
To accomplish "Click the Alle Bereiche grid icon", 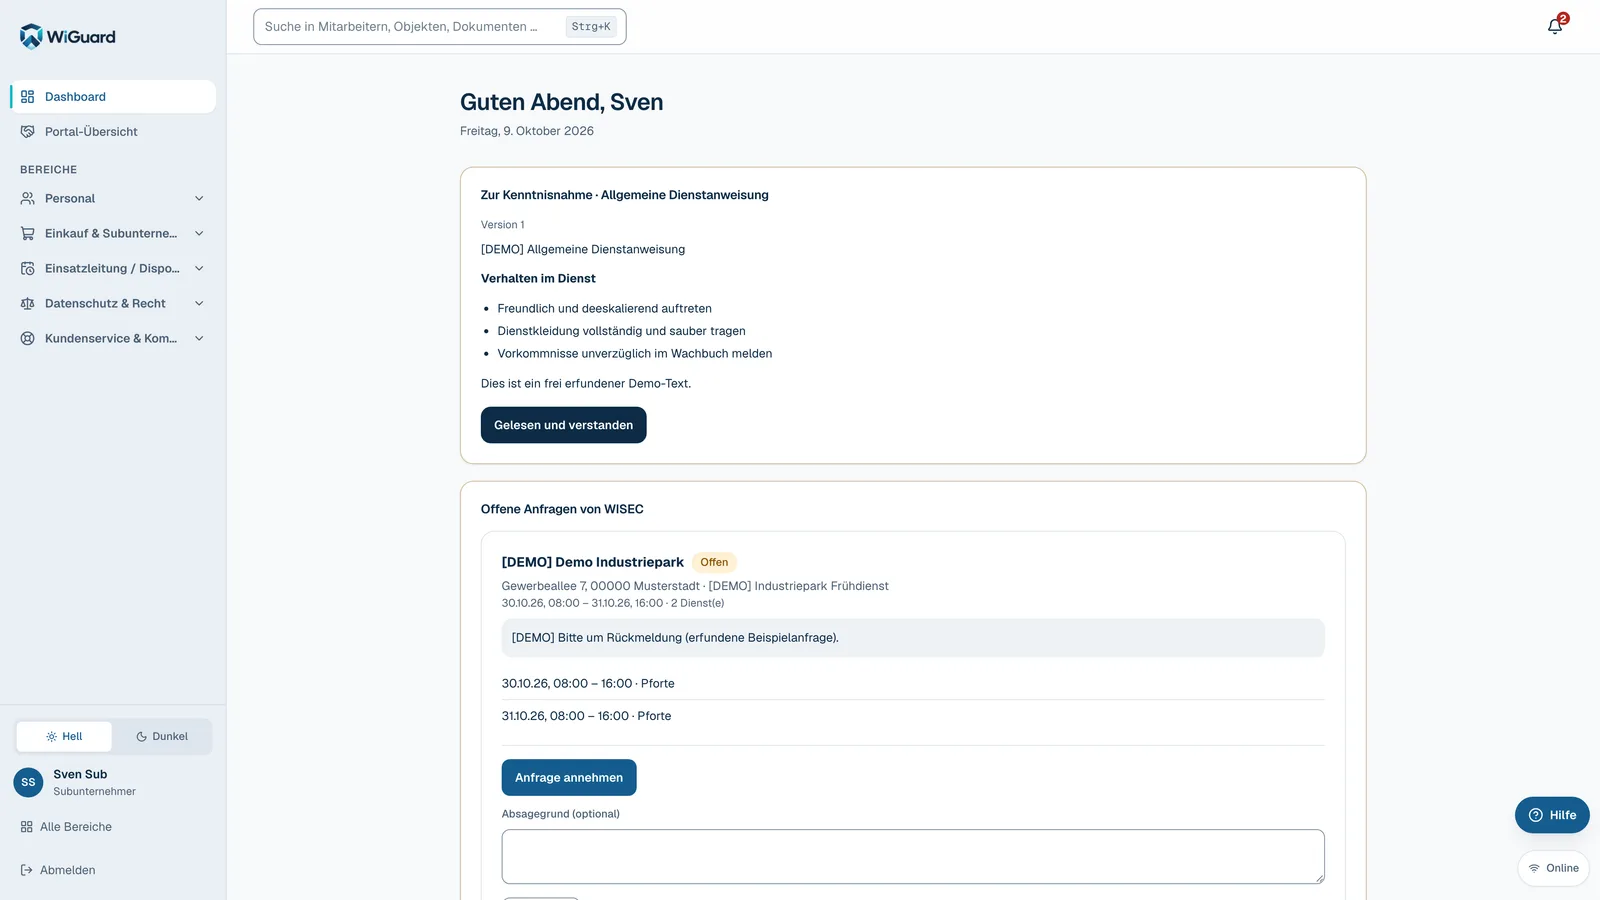I will 27,827.
